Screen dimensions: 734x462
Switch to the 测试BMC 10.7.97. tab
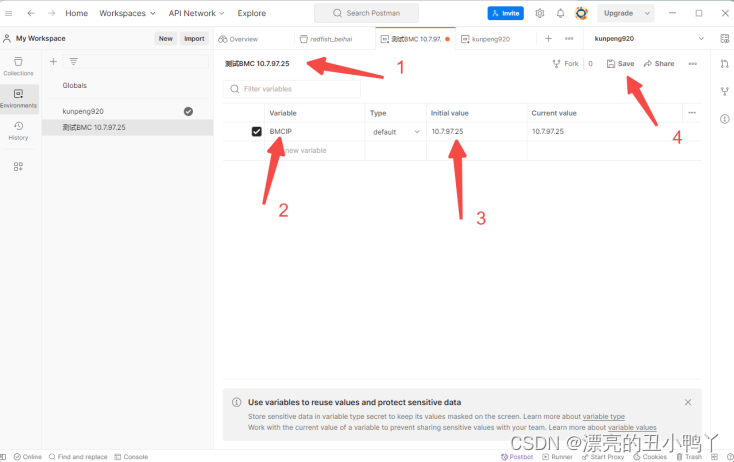point(415,39)
